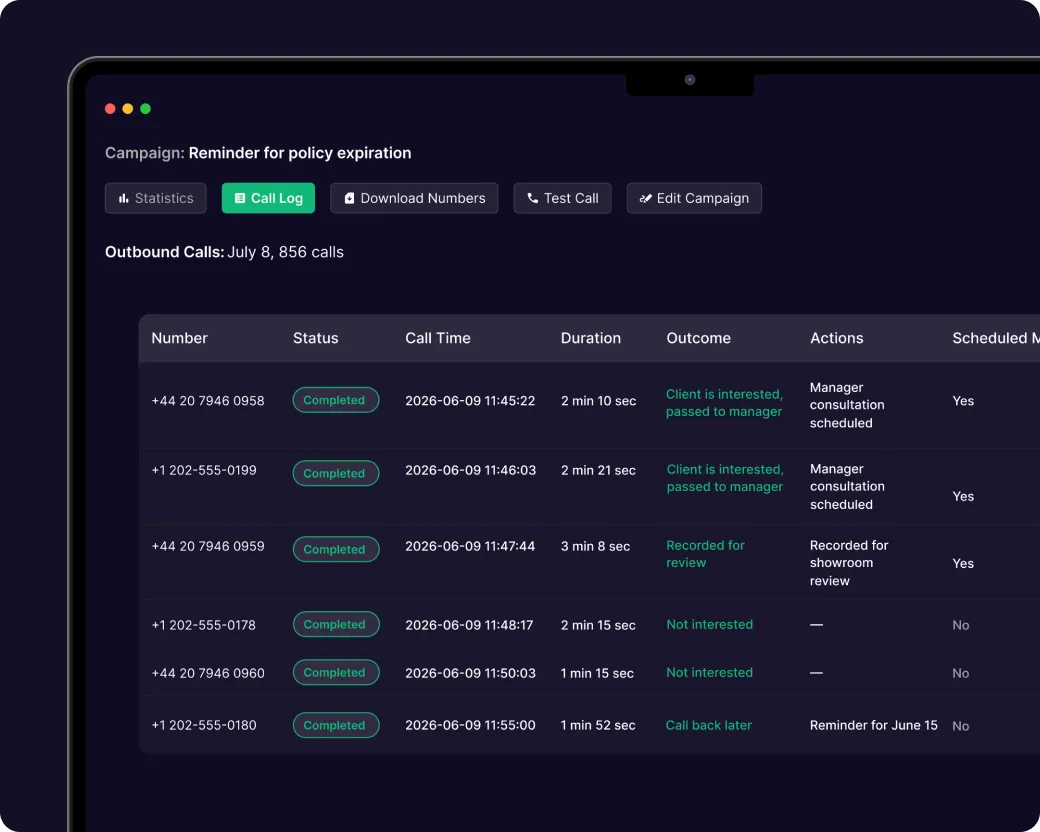Click duration 2 min 21 sec
The width and height of the screenshot is (1040, 832).
click(x=598, y=470)
